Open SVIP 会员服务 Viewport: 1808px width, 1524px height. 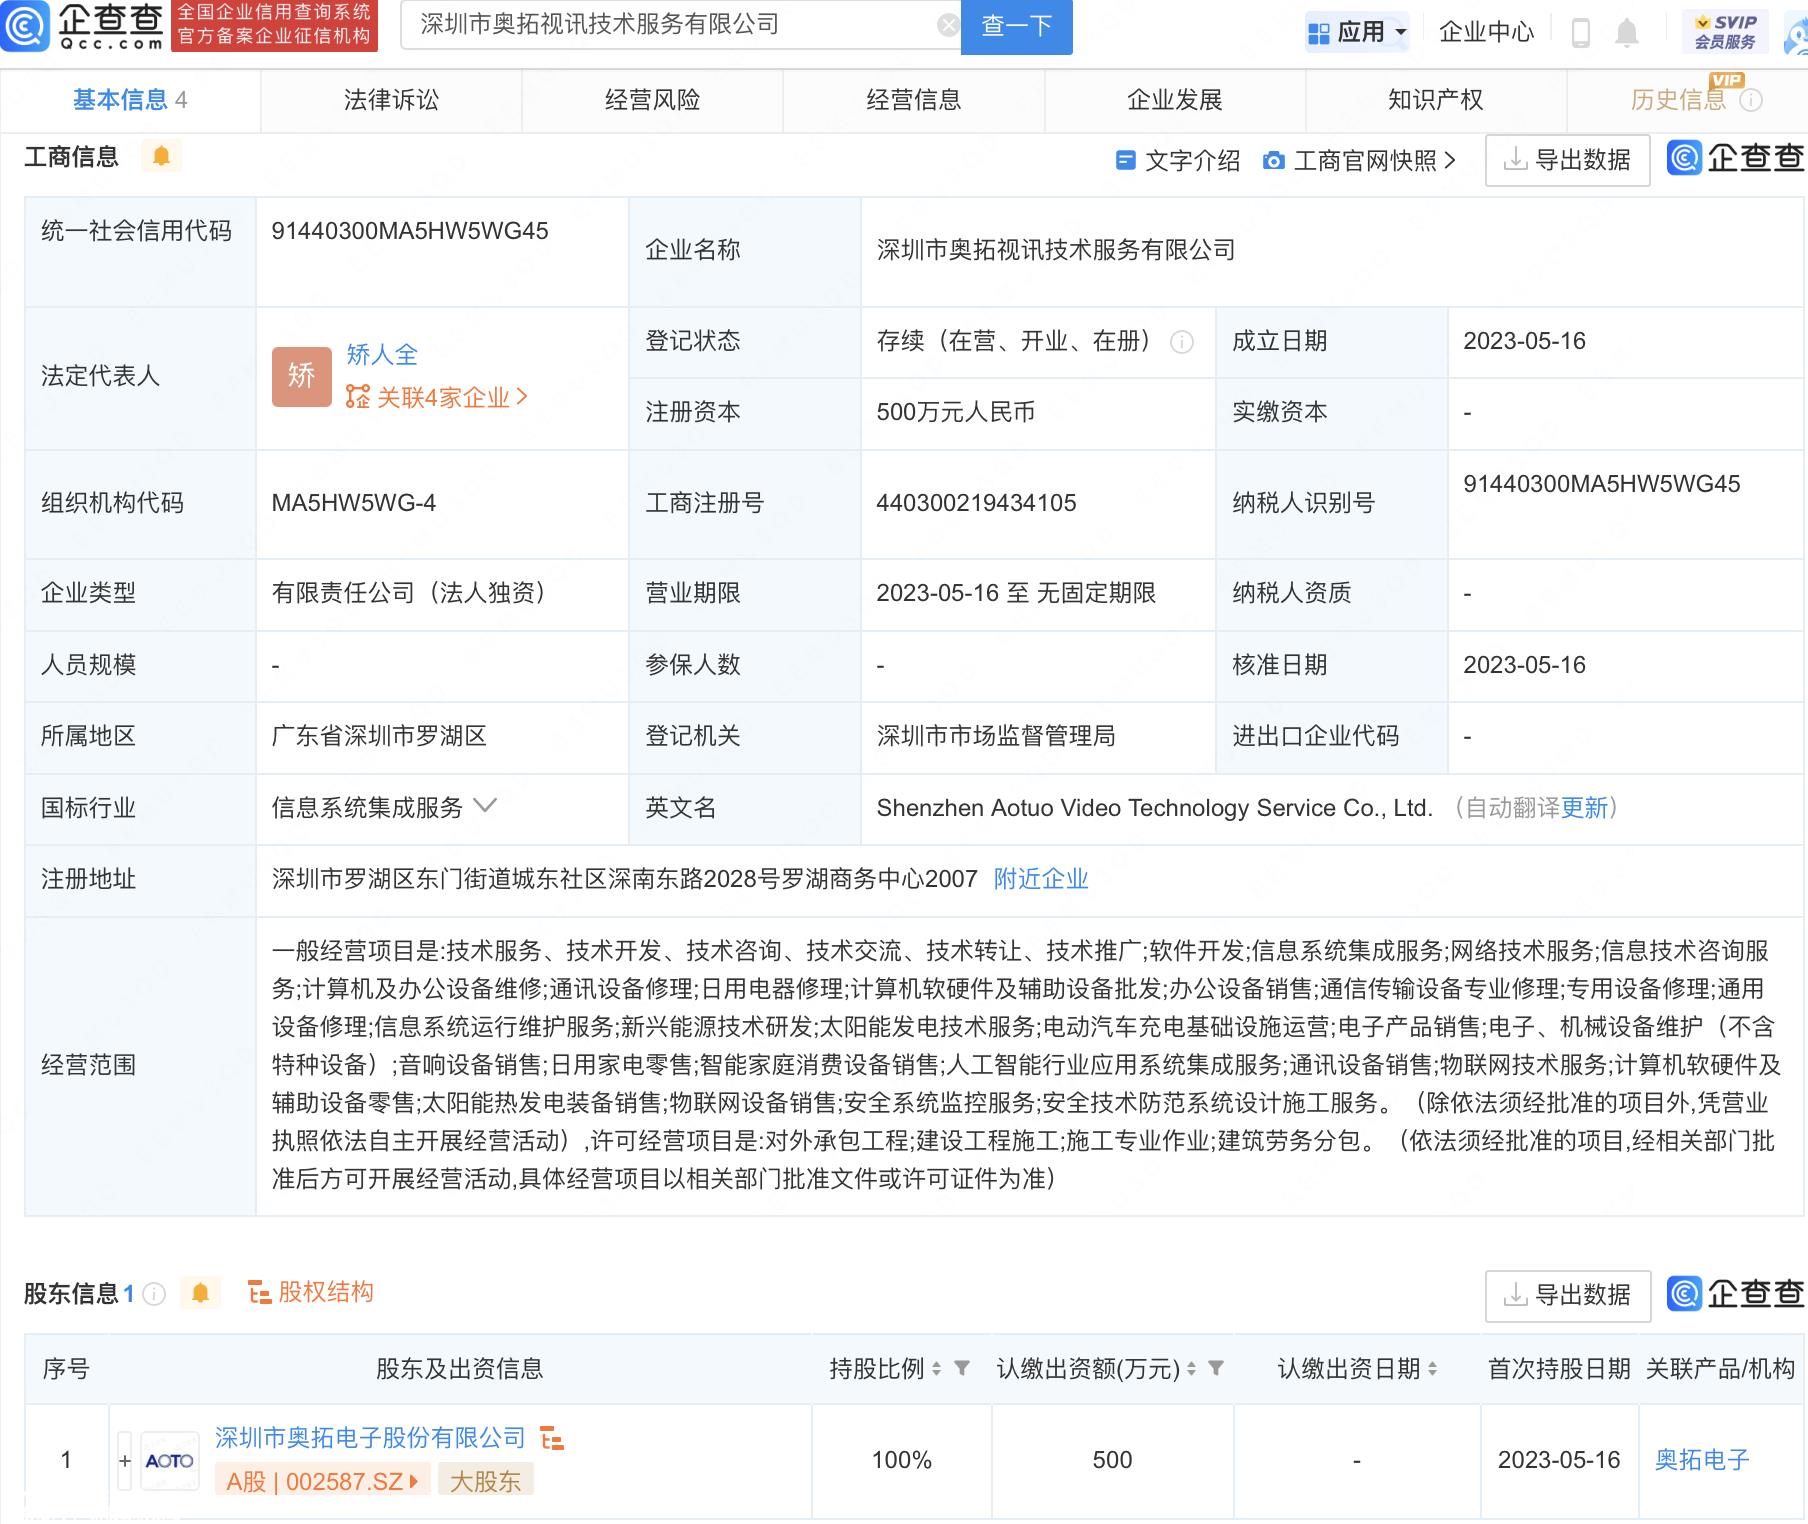(1725, 32)
